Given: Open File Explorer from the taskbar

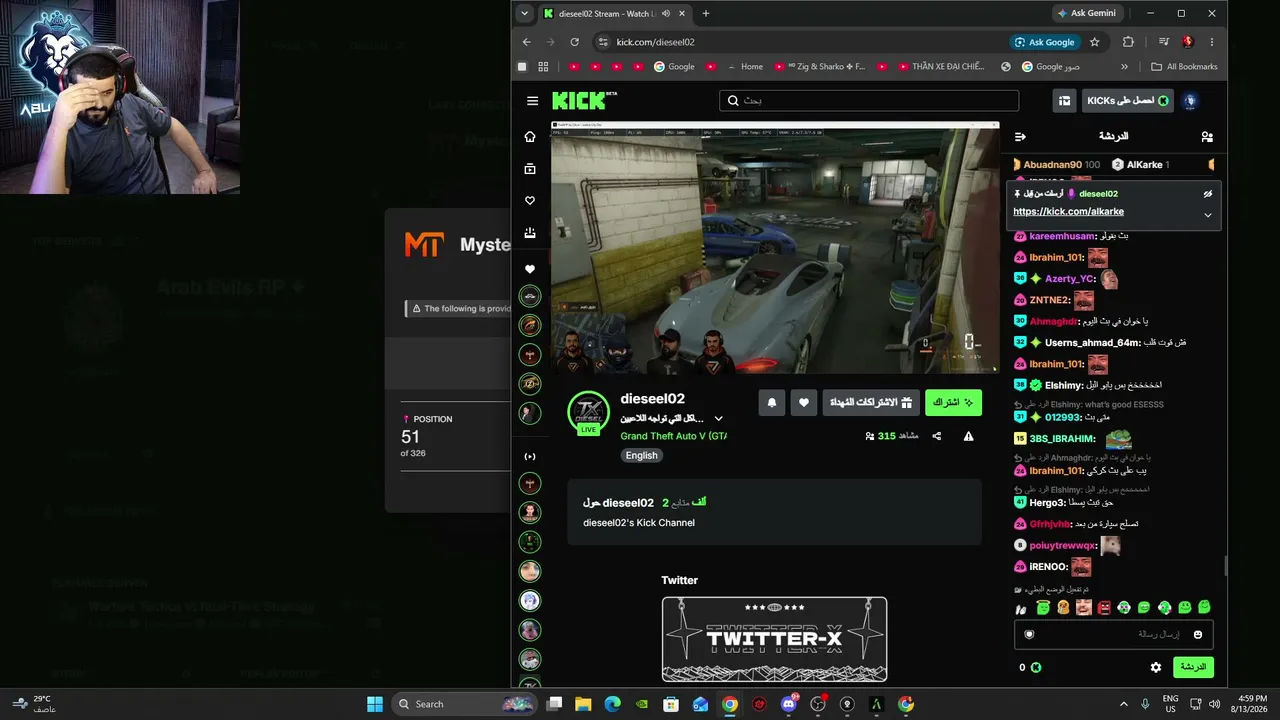Looking at the screenshot, I should 583,704.
